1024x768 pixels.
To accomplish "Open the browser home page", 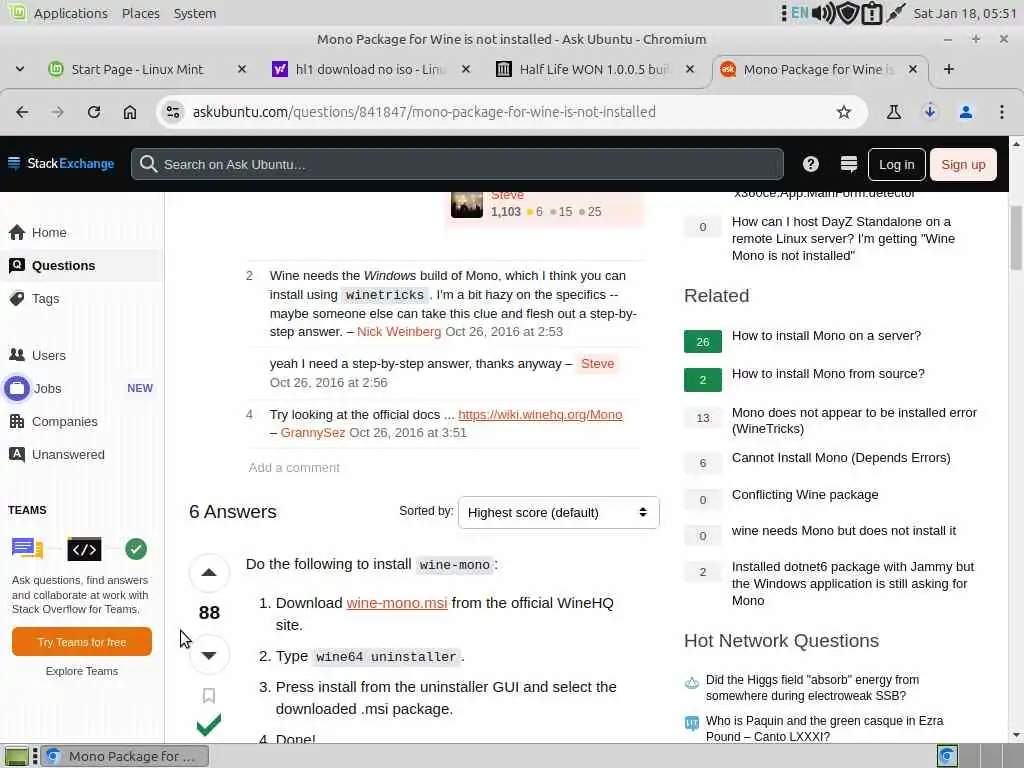I will point(130,112).
